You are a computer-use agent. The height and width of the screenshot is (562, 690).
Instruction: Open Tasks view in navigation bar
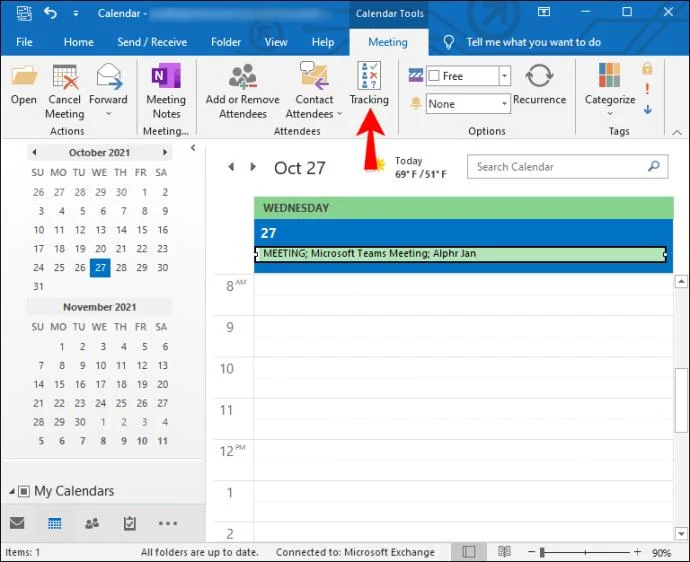point(129,523)
